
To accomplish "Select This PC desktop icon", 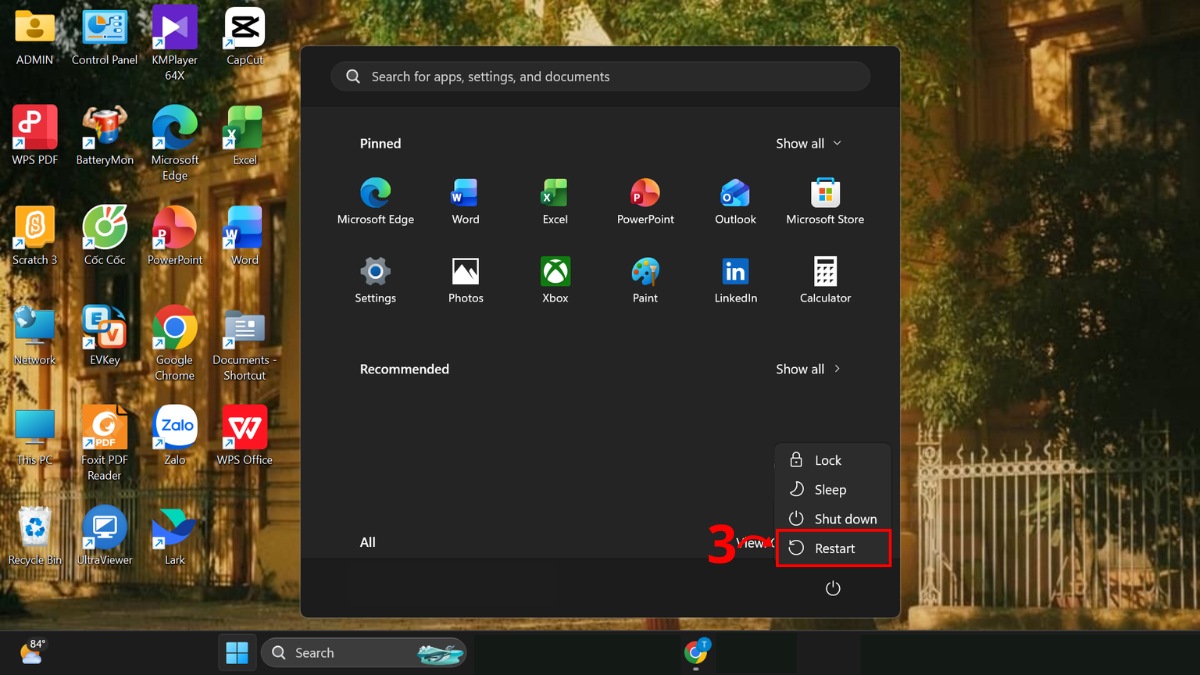I will pyautogui.click(x=35, y=436).
